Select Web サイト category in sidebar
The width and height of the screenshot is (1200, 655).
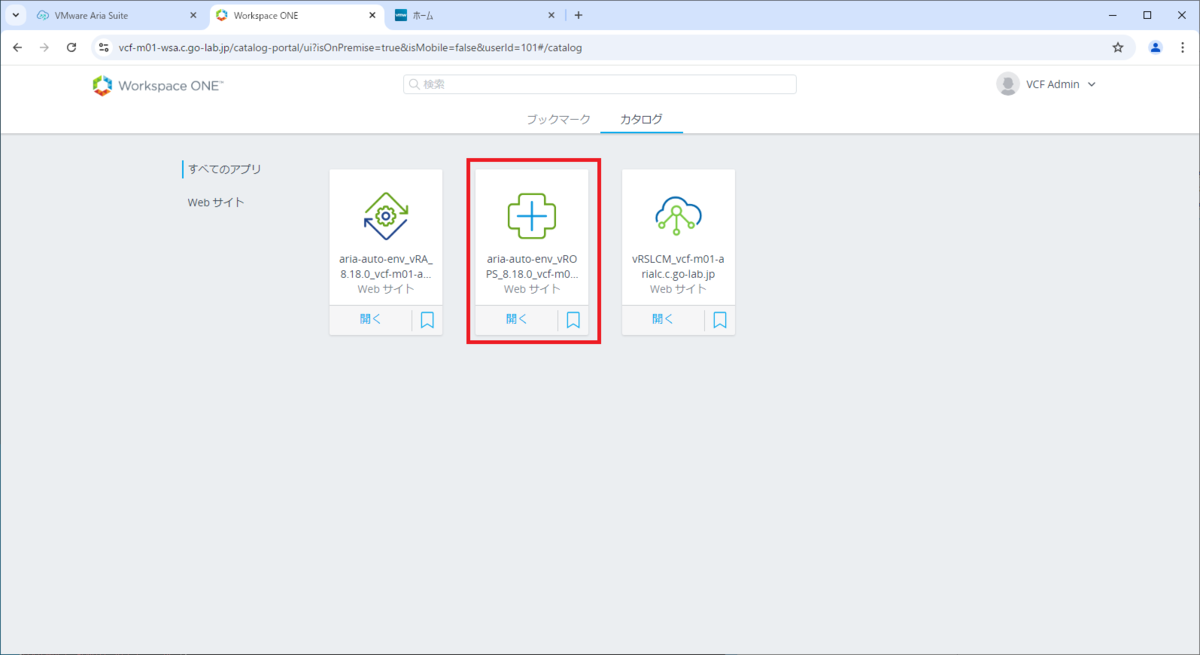[216, 202]
